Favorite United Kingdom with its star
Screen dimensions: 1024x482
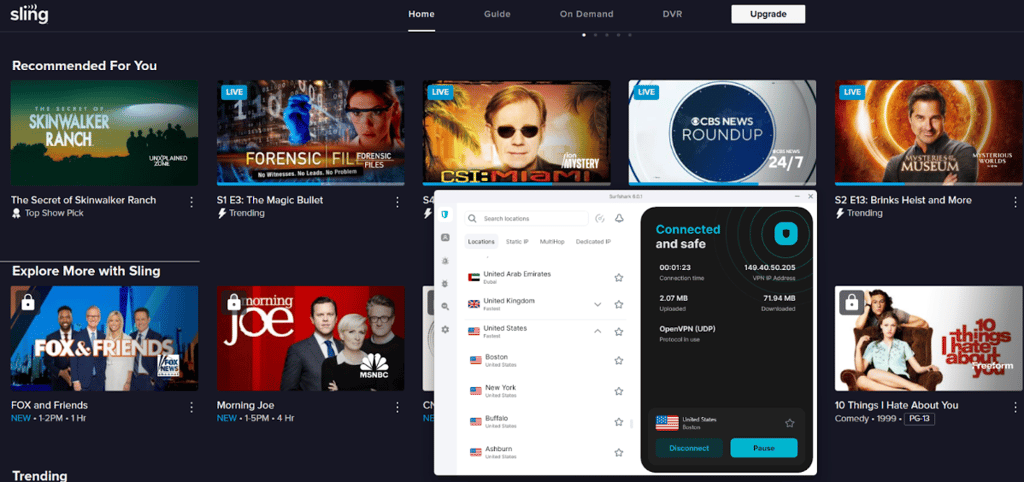[x=618, y=304]
